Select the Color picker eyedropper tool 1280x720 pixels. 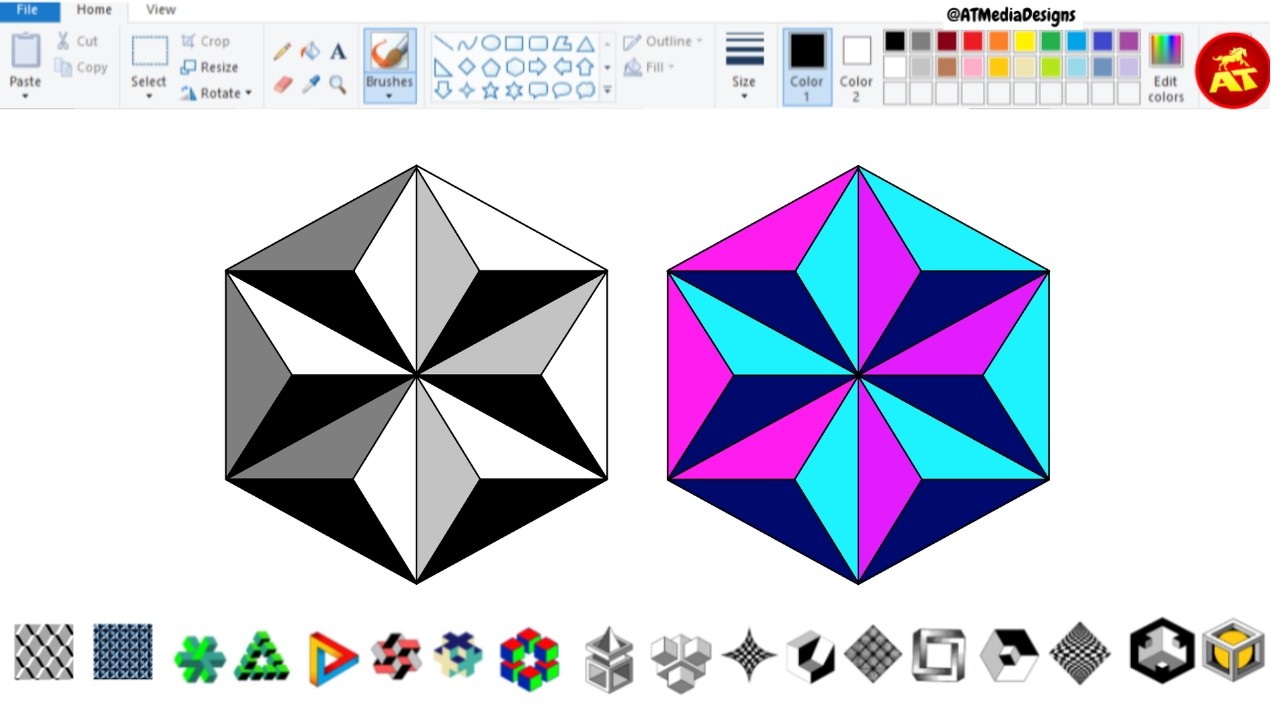tap(311, 85)
